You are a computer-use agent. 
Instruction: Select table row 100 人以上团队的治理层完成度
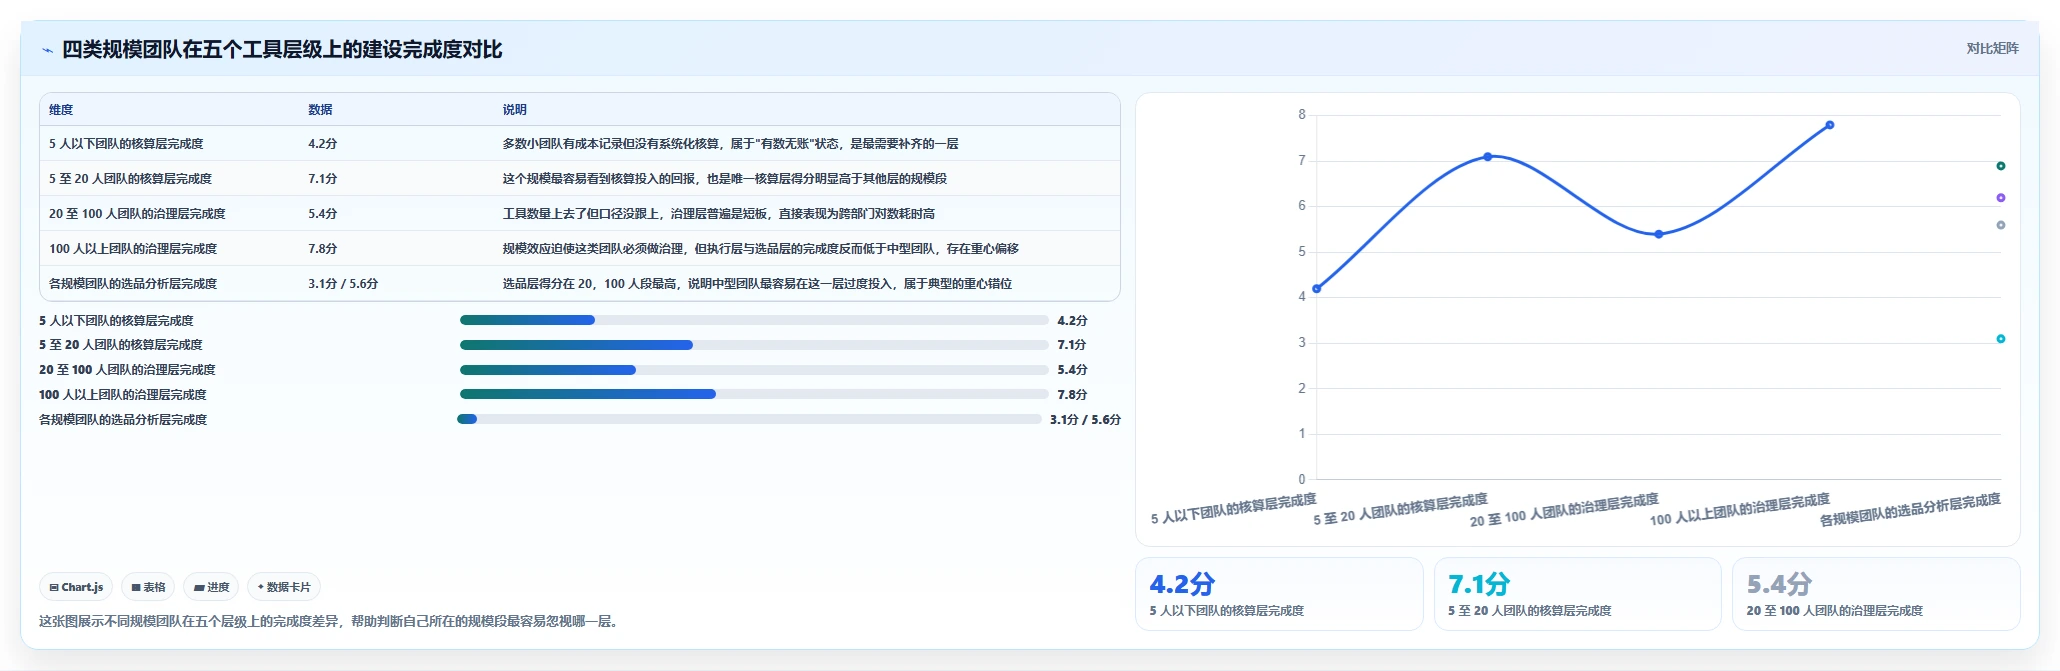(x=580, y=249)
